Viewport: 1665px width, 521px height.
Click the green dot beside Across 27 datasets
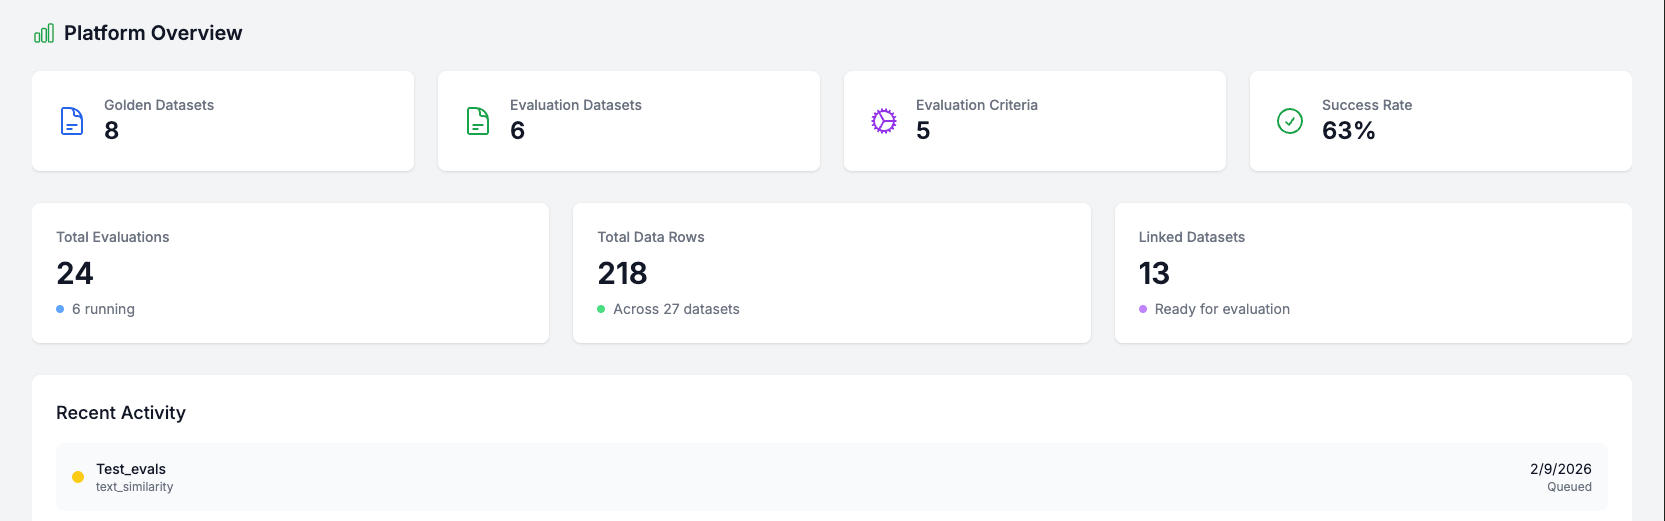point(601,309)
